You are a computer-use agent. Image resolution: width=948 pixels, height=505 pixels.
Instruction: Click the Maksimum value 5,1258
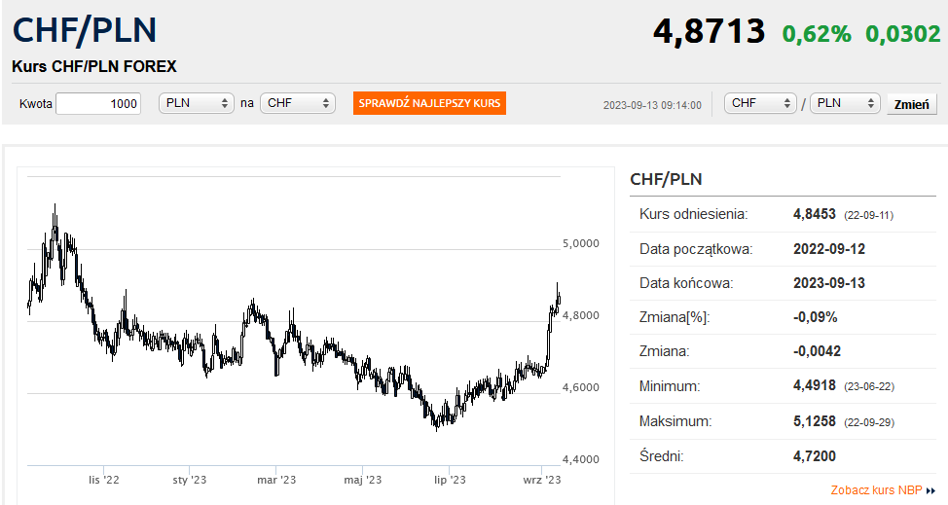(x=814, y=421)
